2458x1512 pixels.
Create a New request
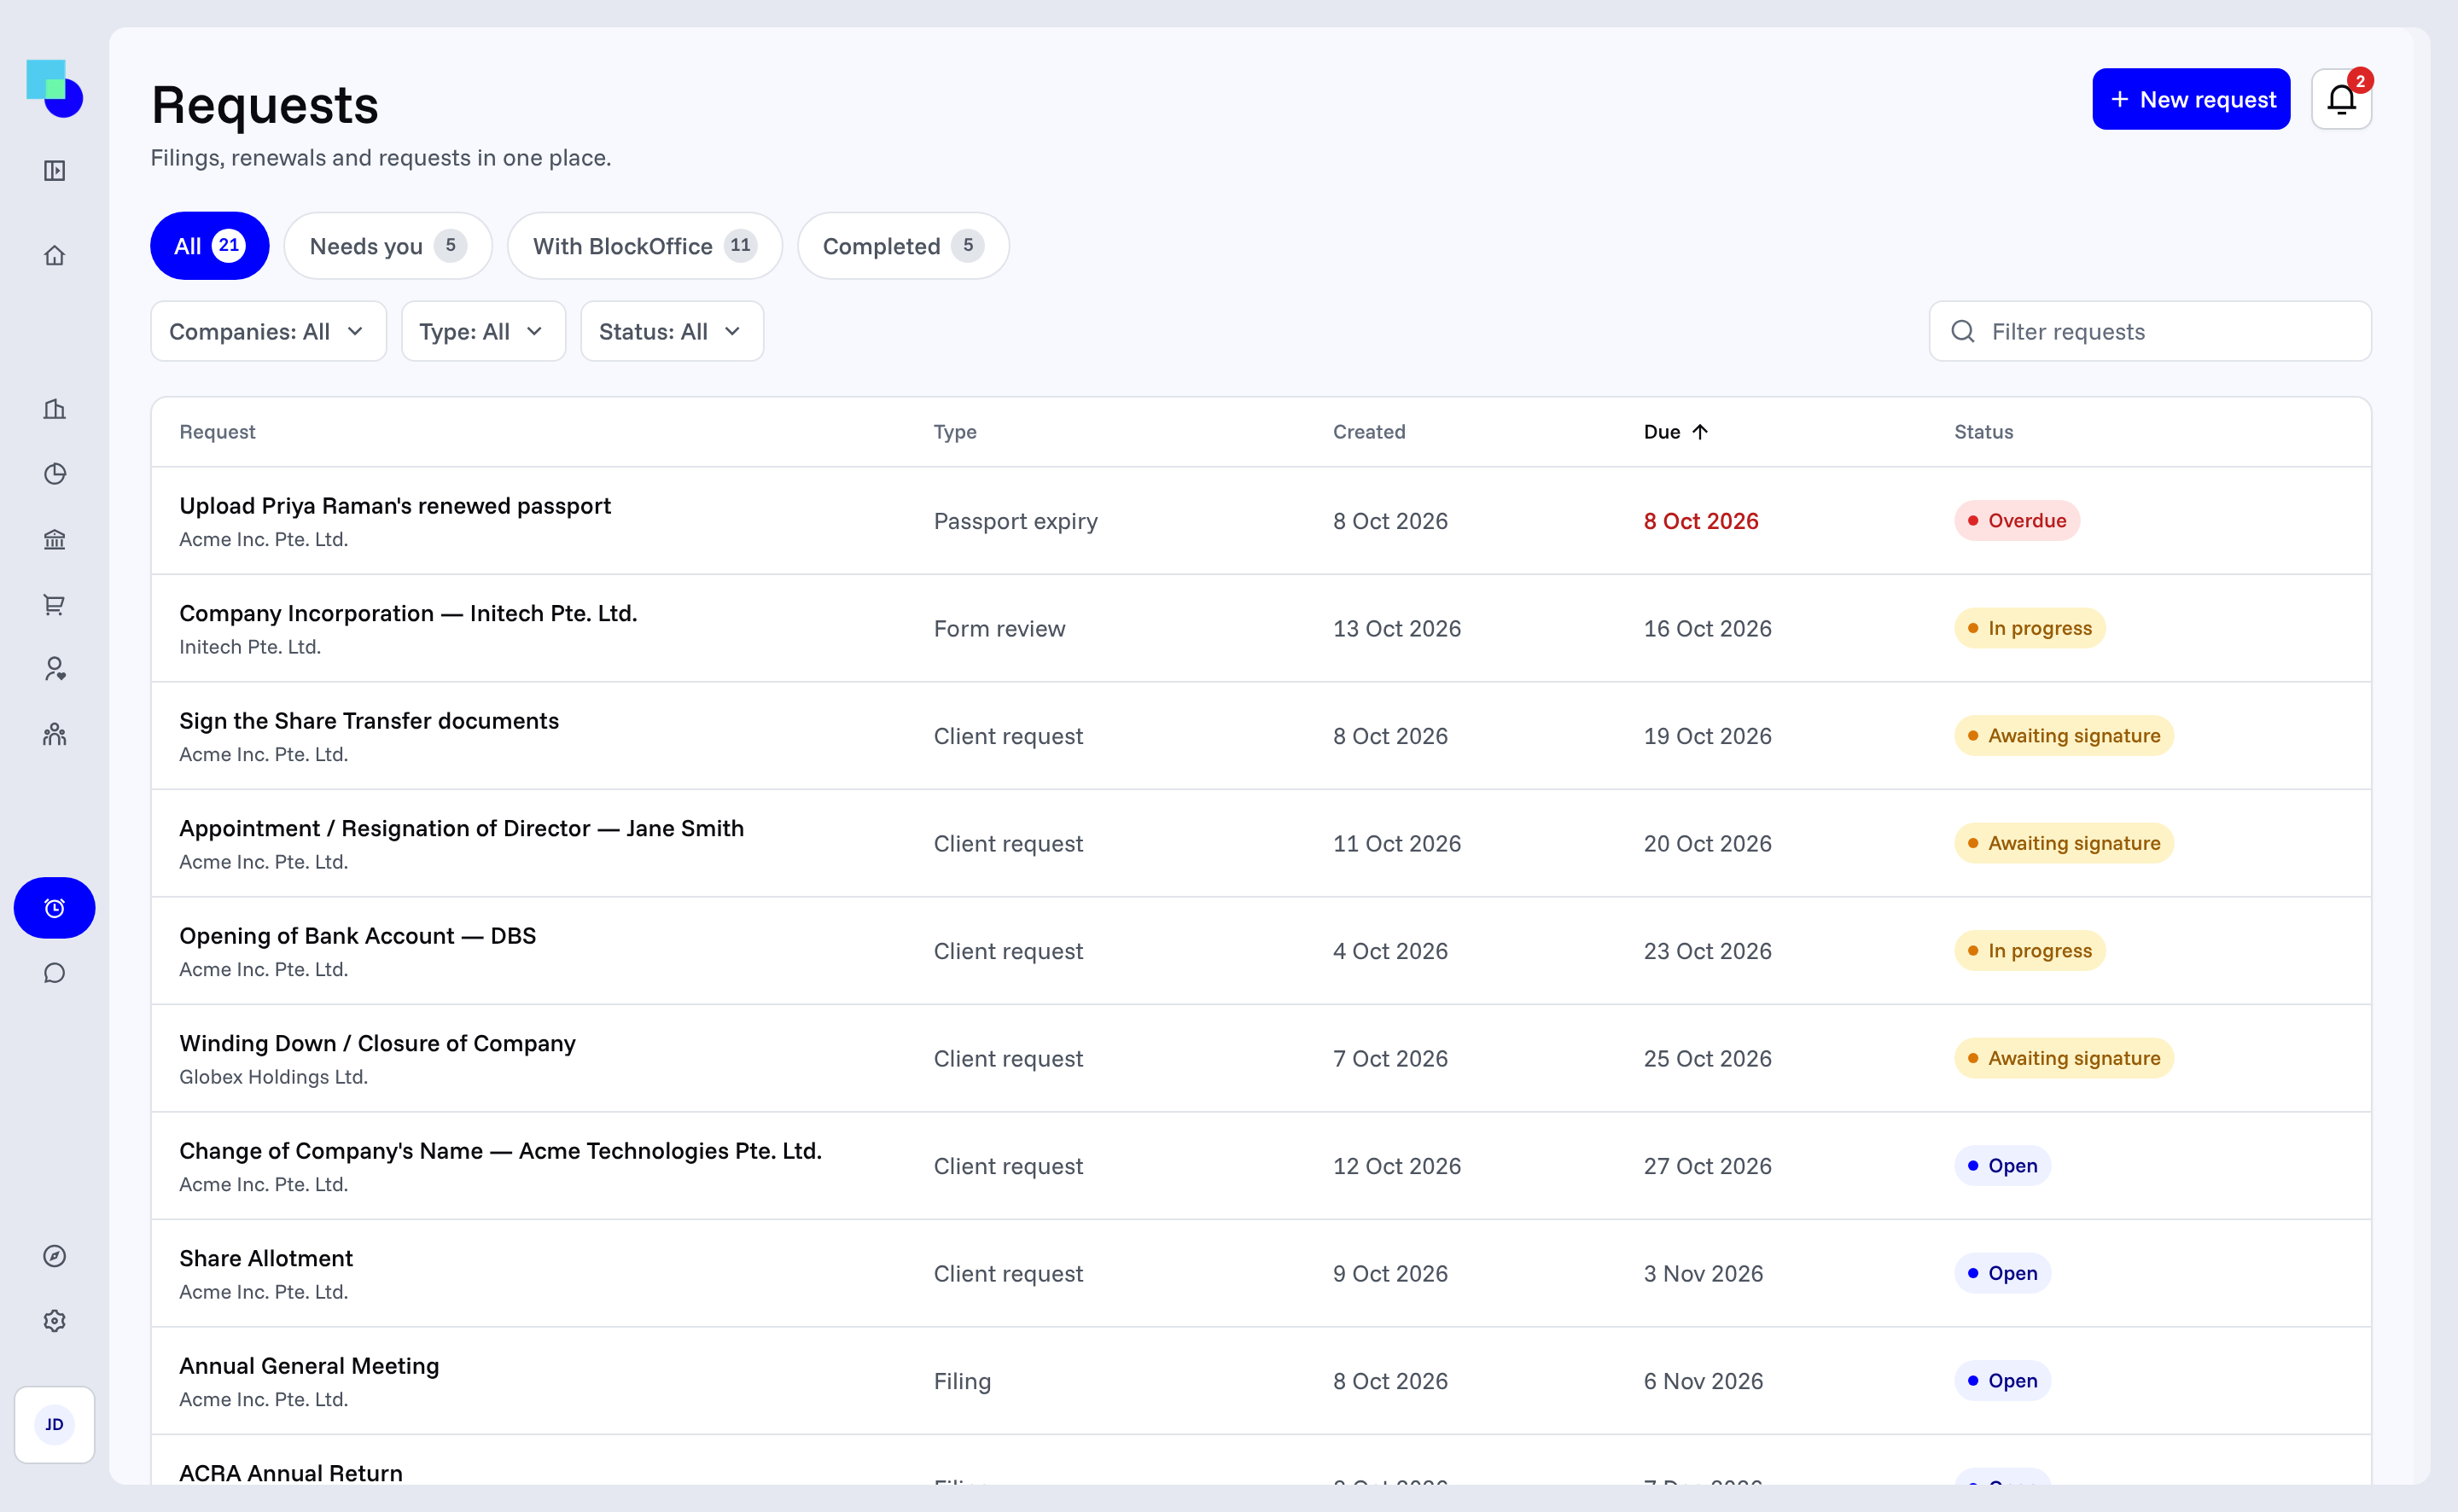tap(2191, 99)
